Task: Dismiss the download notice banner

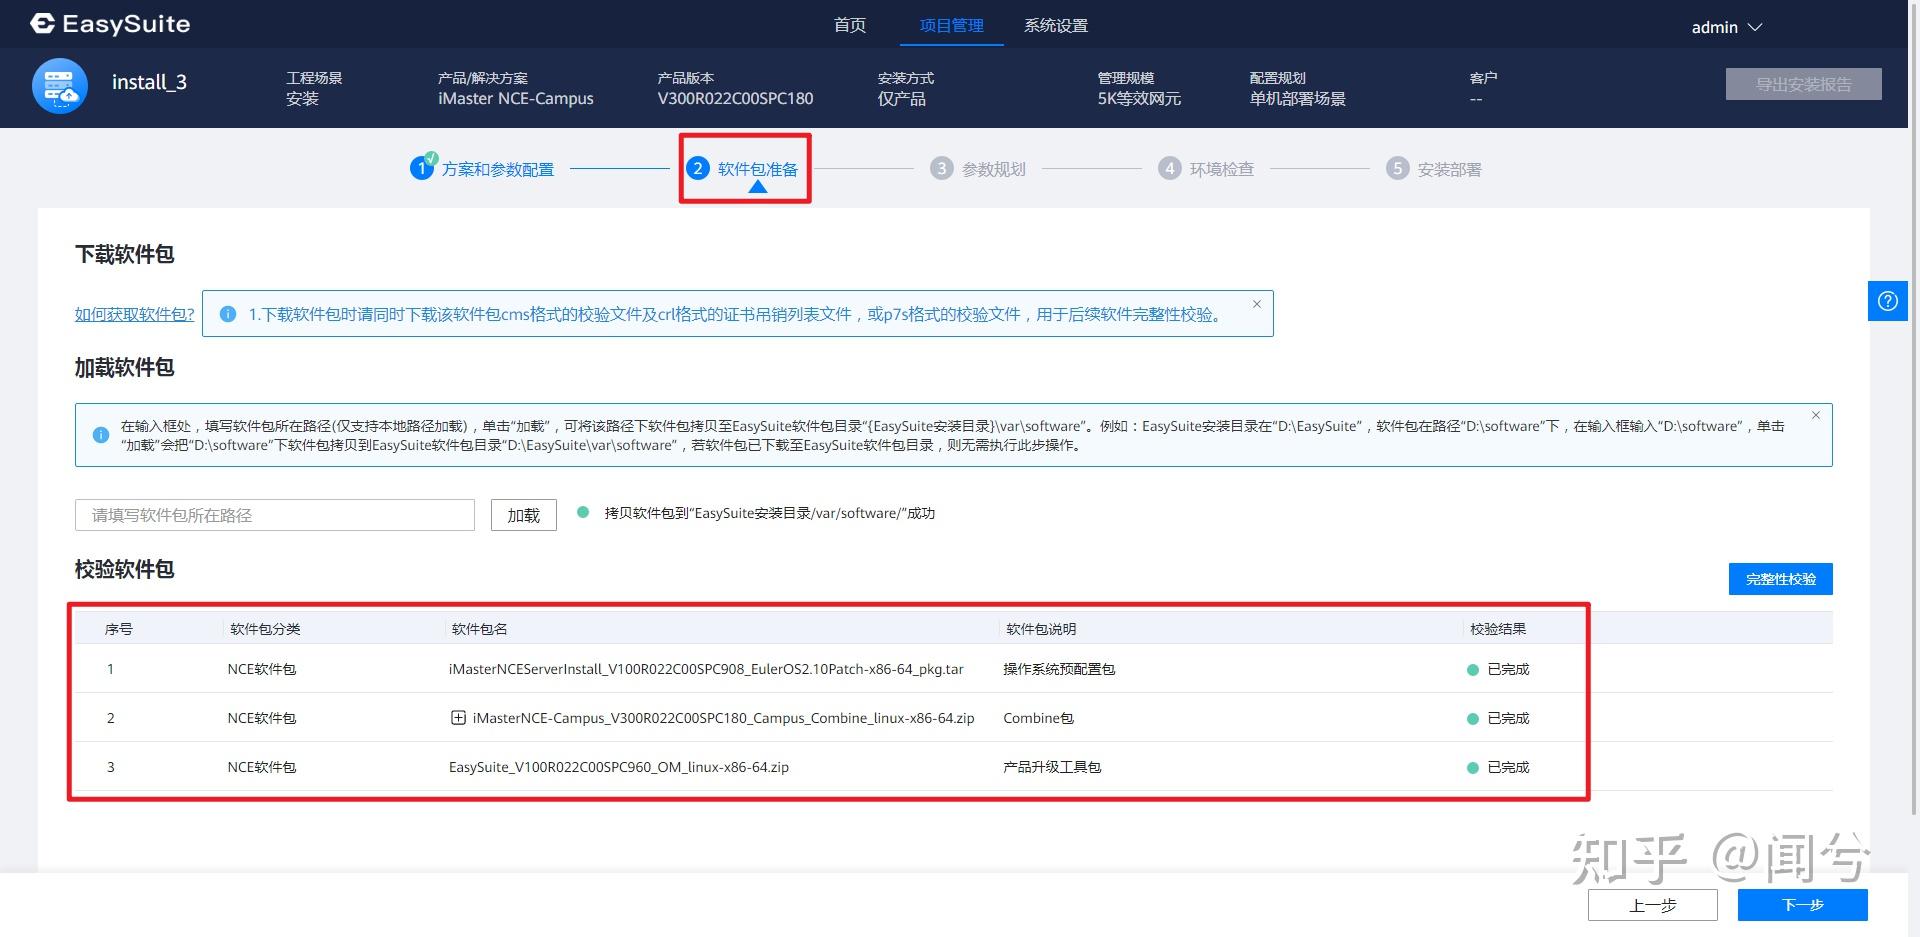Action: click(1256, 303)
